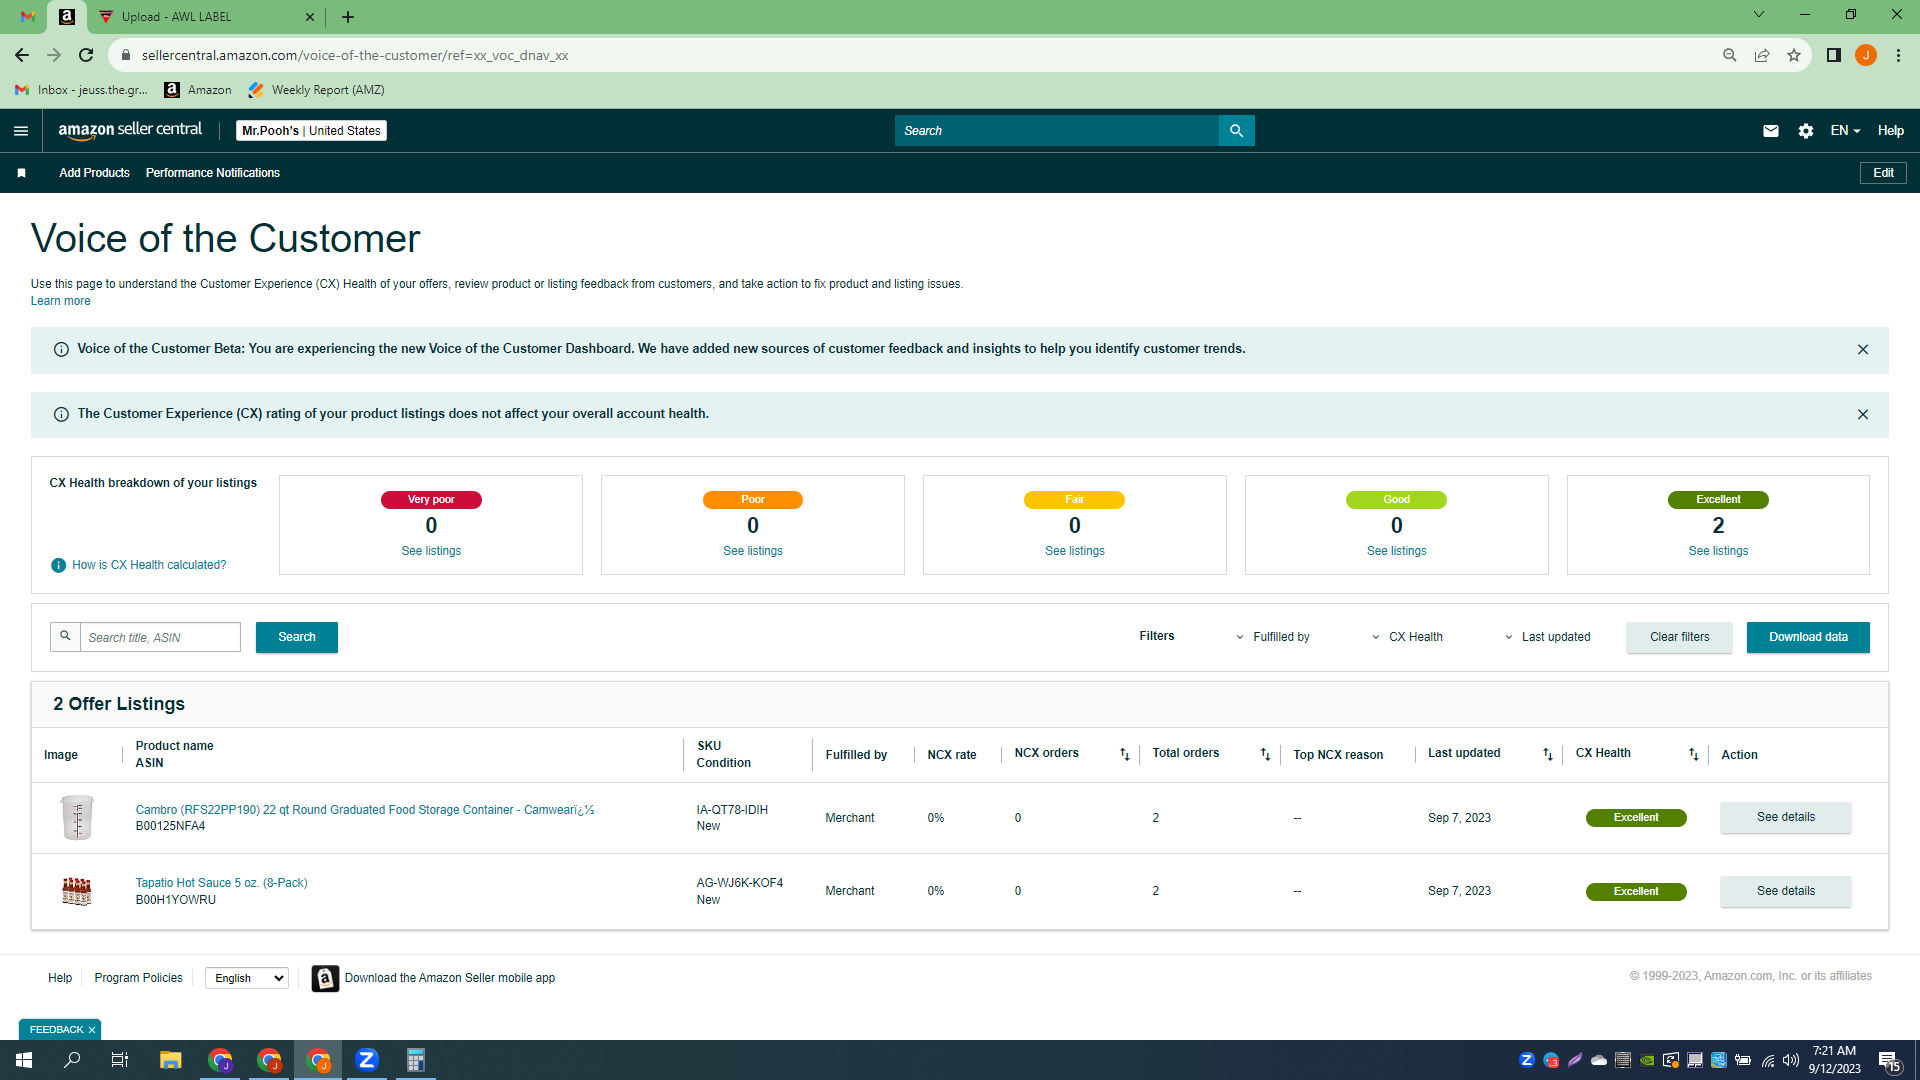
Task: Expand the Last updated filter dropdown
Action: [1548, 638]
